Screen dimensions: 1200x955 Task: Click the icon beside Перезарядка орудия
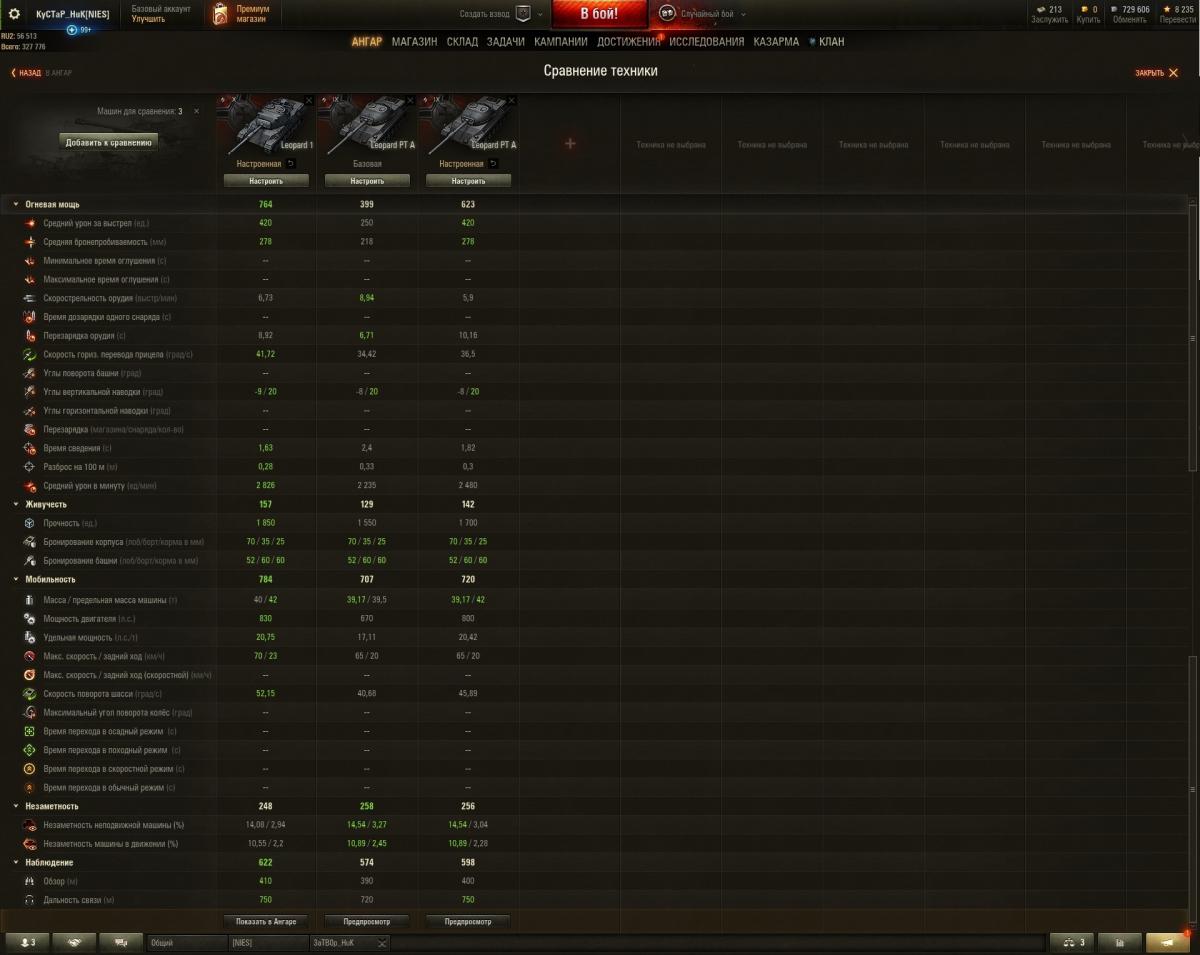coord(30,336)
